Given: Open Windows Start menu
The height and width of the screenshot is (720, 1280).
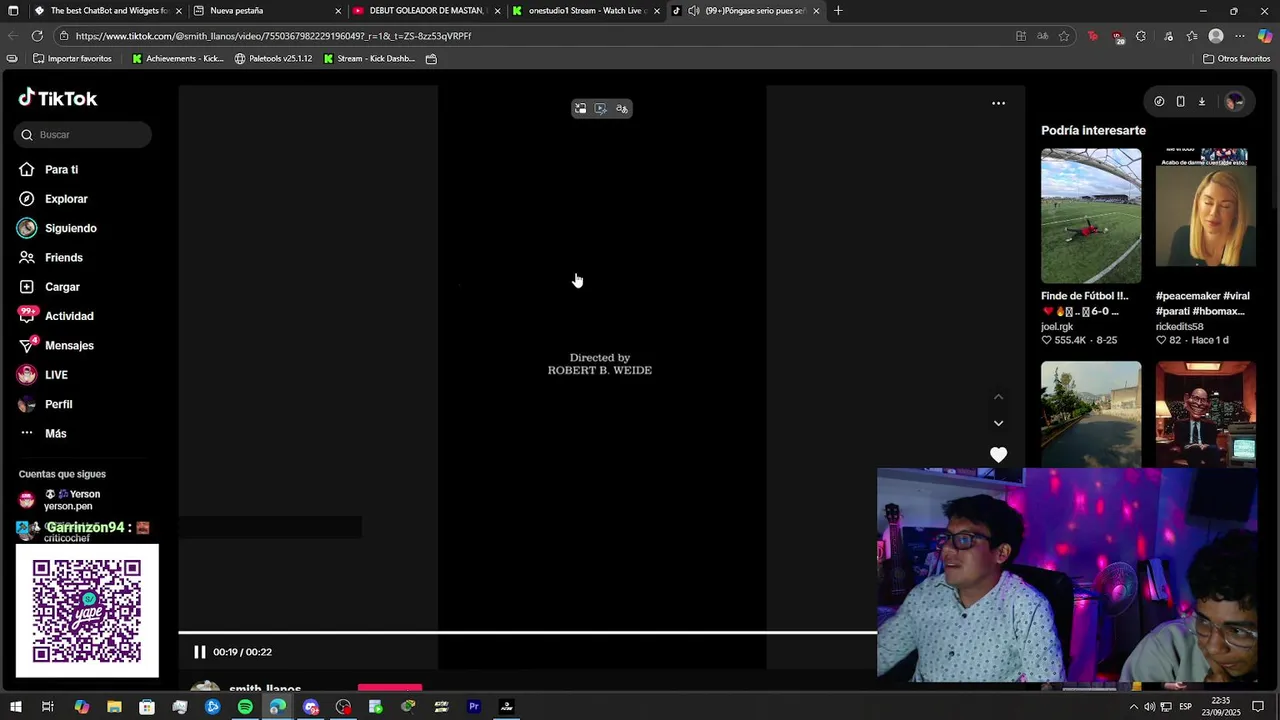Looking at the screenshot, I should [15, 707].
